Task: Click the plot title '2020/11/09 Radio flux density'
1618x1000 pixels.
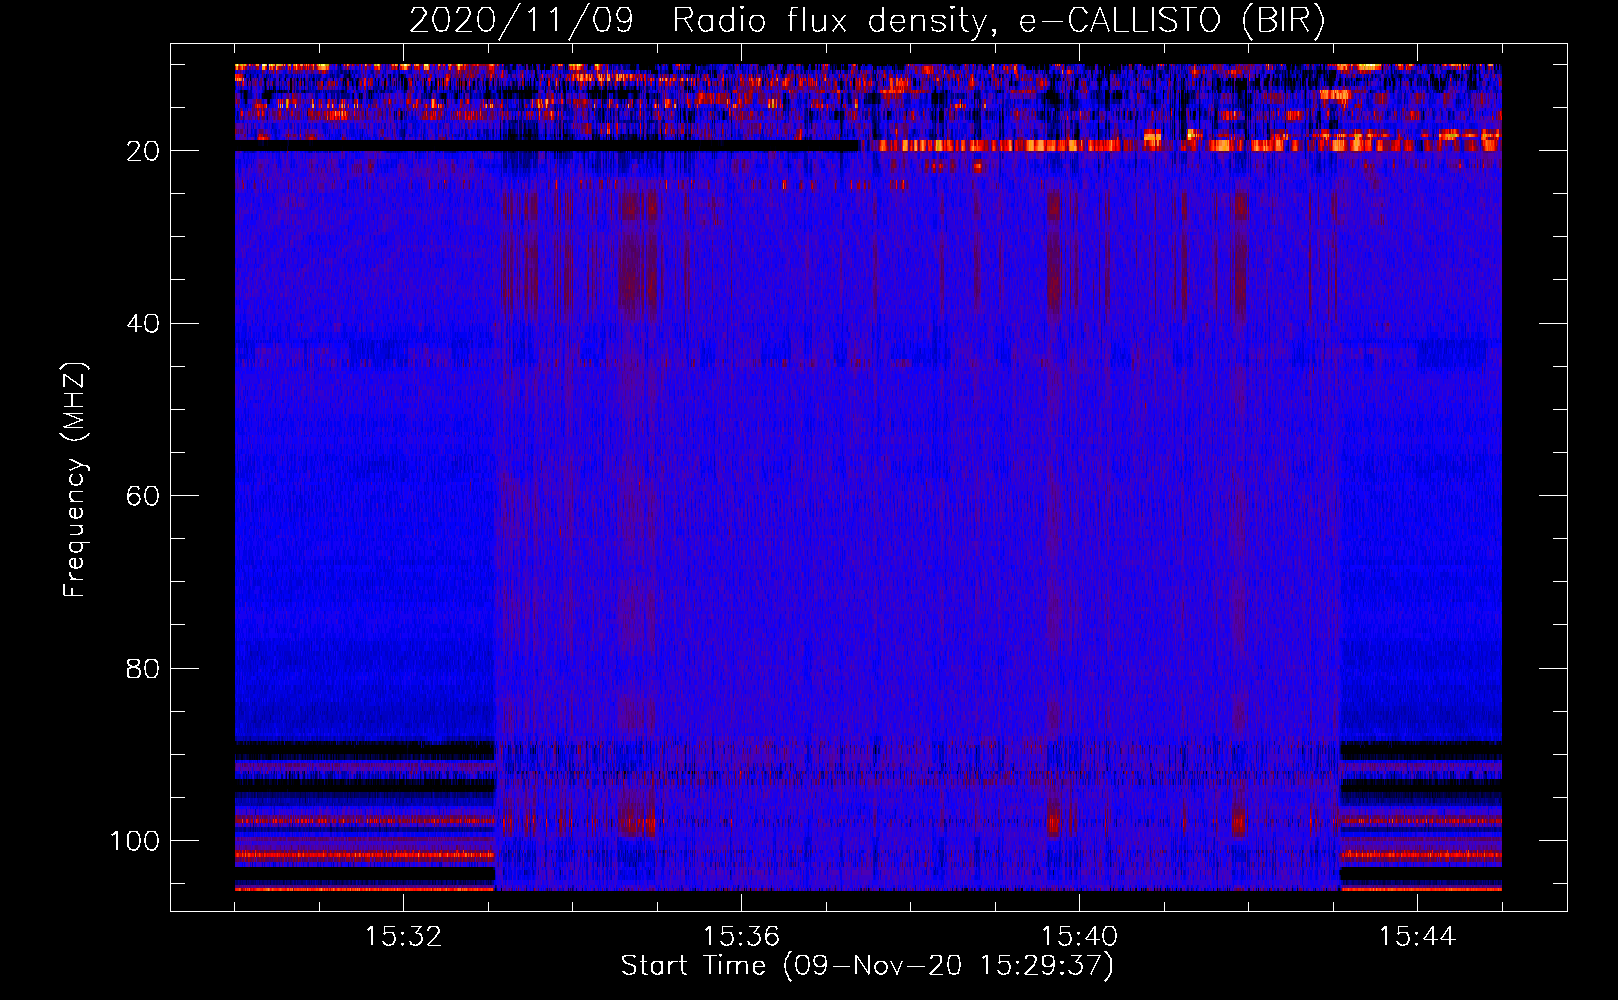Action: coord(867,21)
